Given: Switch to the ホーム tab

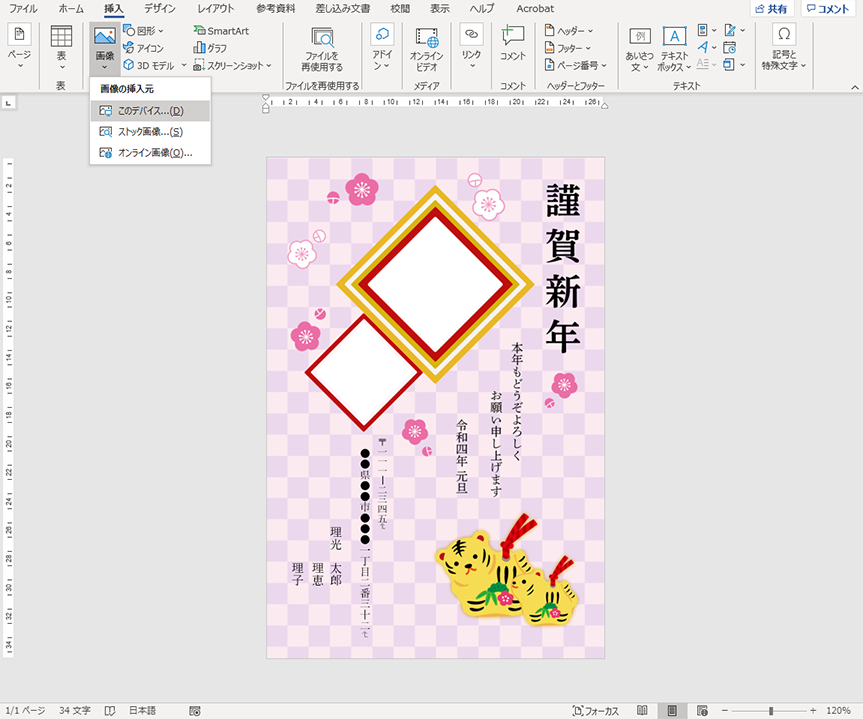Looking at the screenshot, I should click(71, 9).
